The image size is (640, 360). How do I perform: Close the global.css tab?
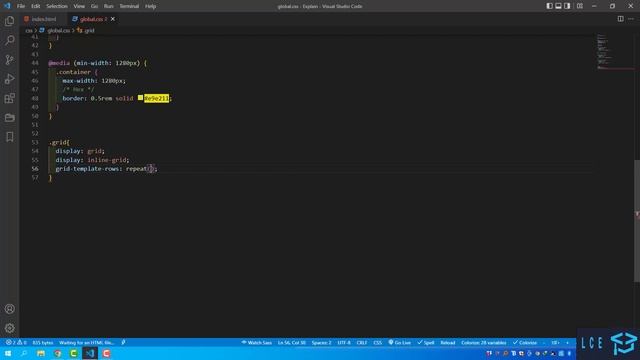click(113, 19)
